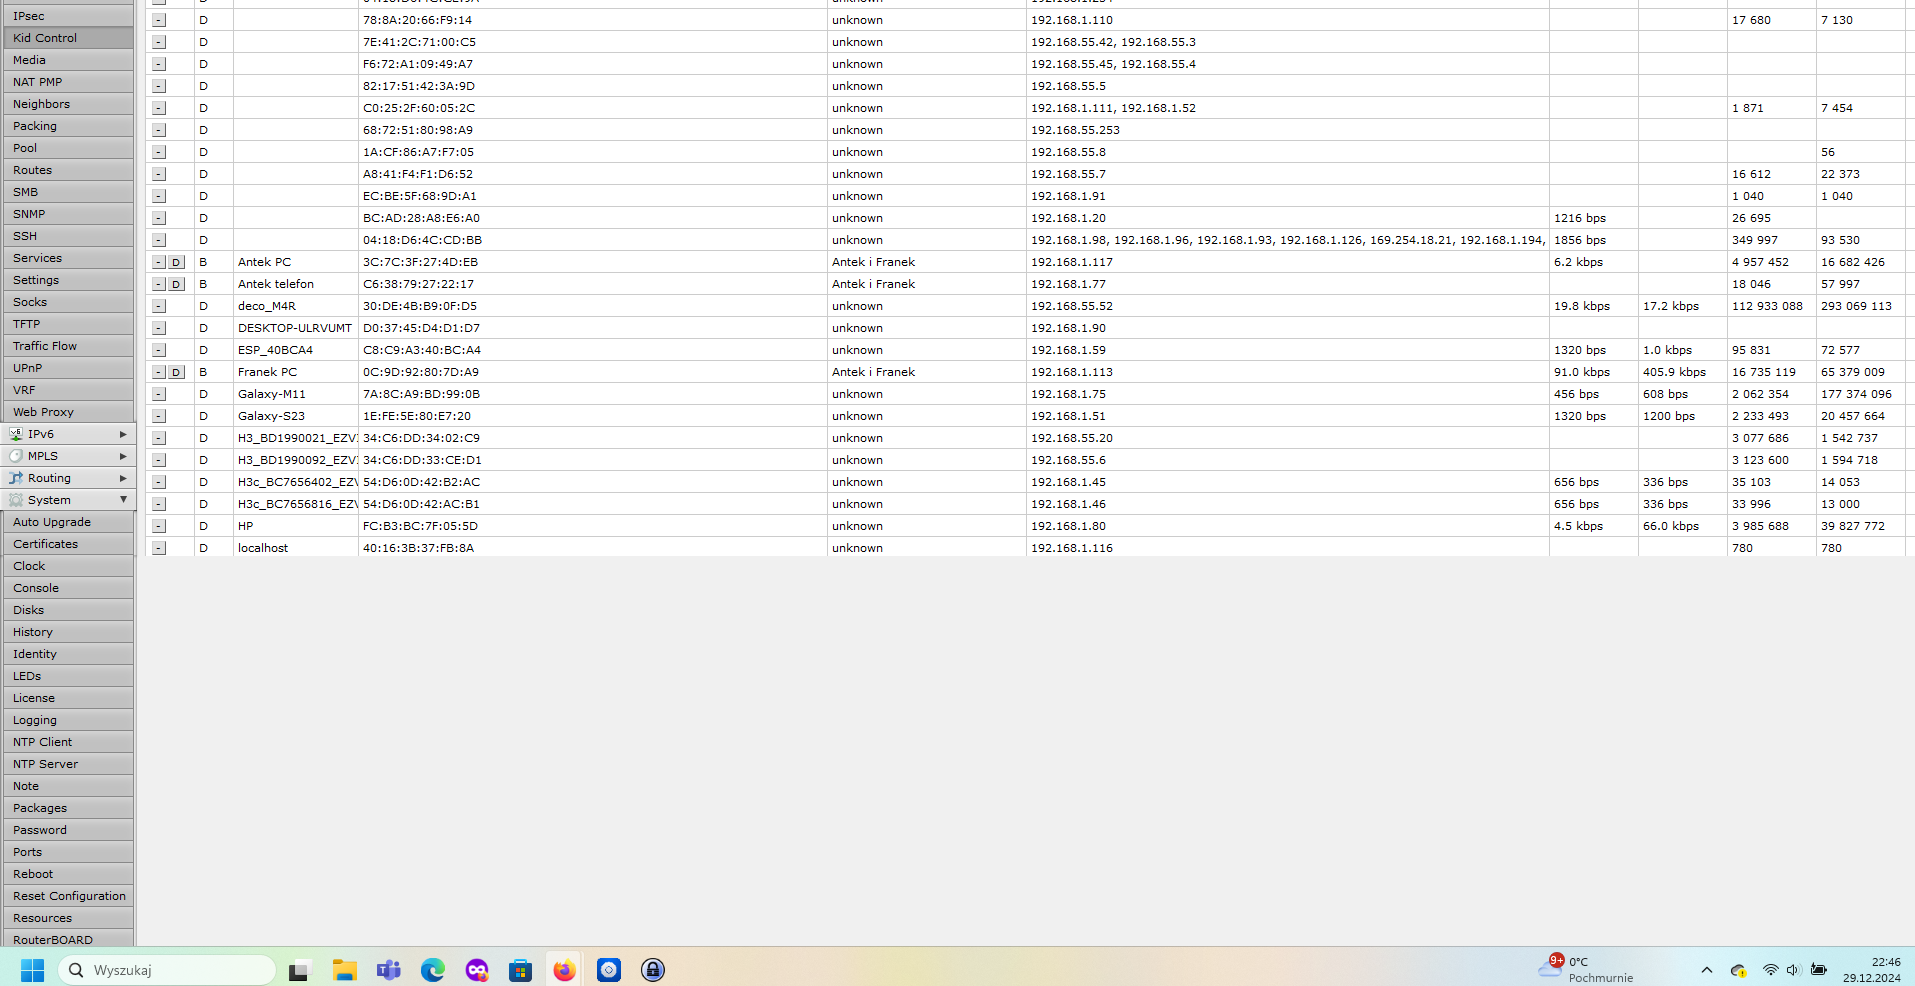The width and height of the screenshot is (1915, 986).
Task: Click the Wi-Fi icon in system tray
Action: click(1770, 969)
